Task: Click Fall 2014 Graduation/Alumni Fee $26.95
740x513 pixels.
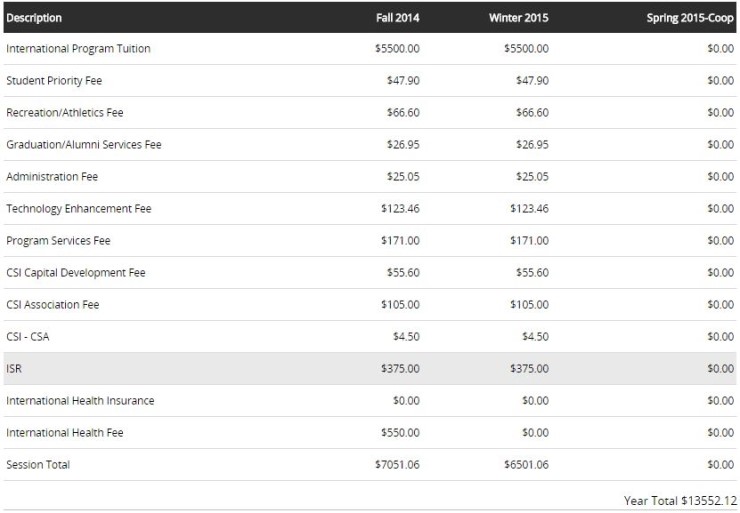Action: pos(403,144)
